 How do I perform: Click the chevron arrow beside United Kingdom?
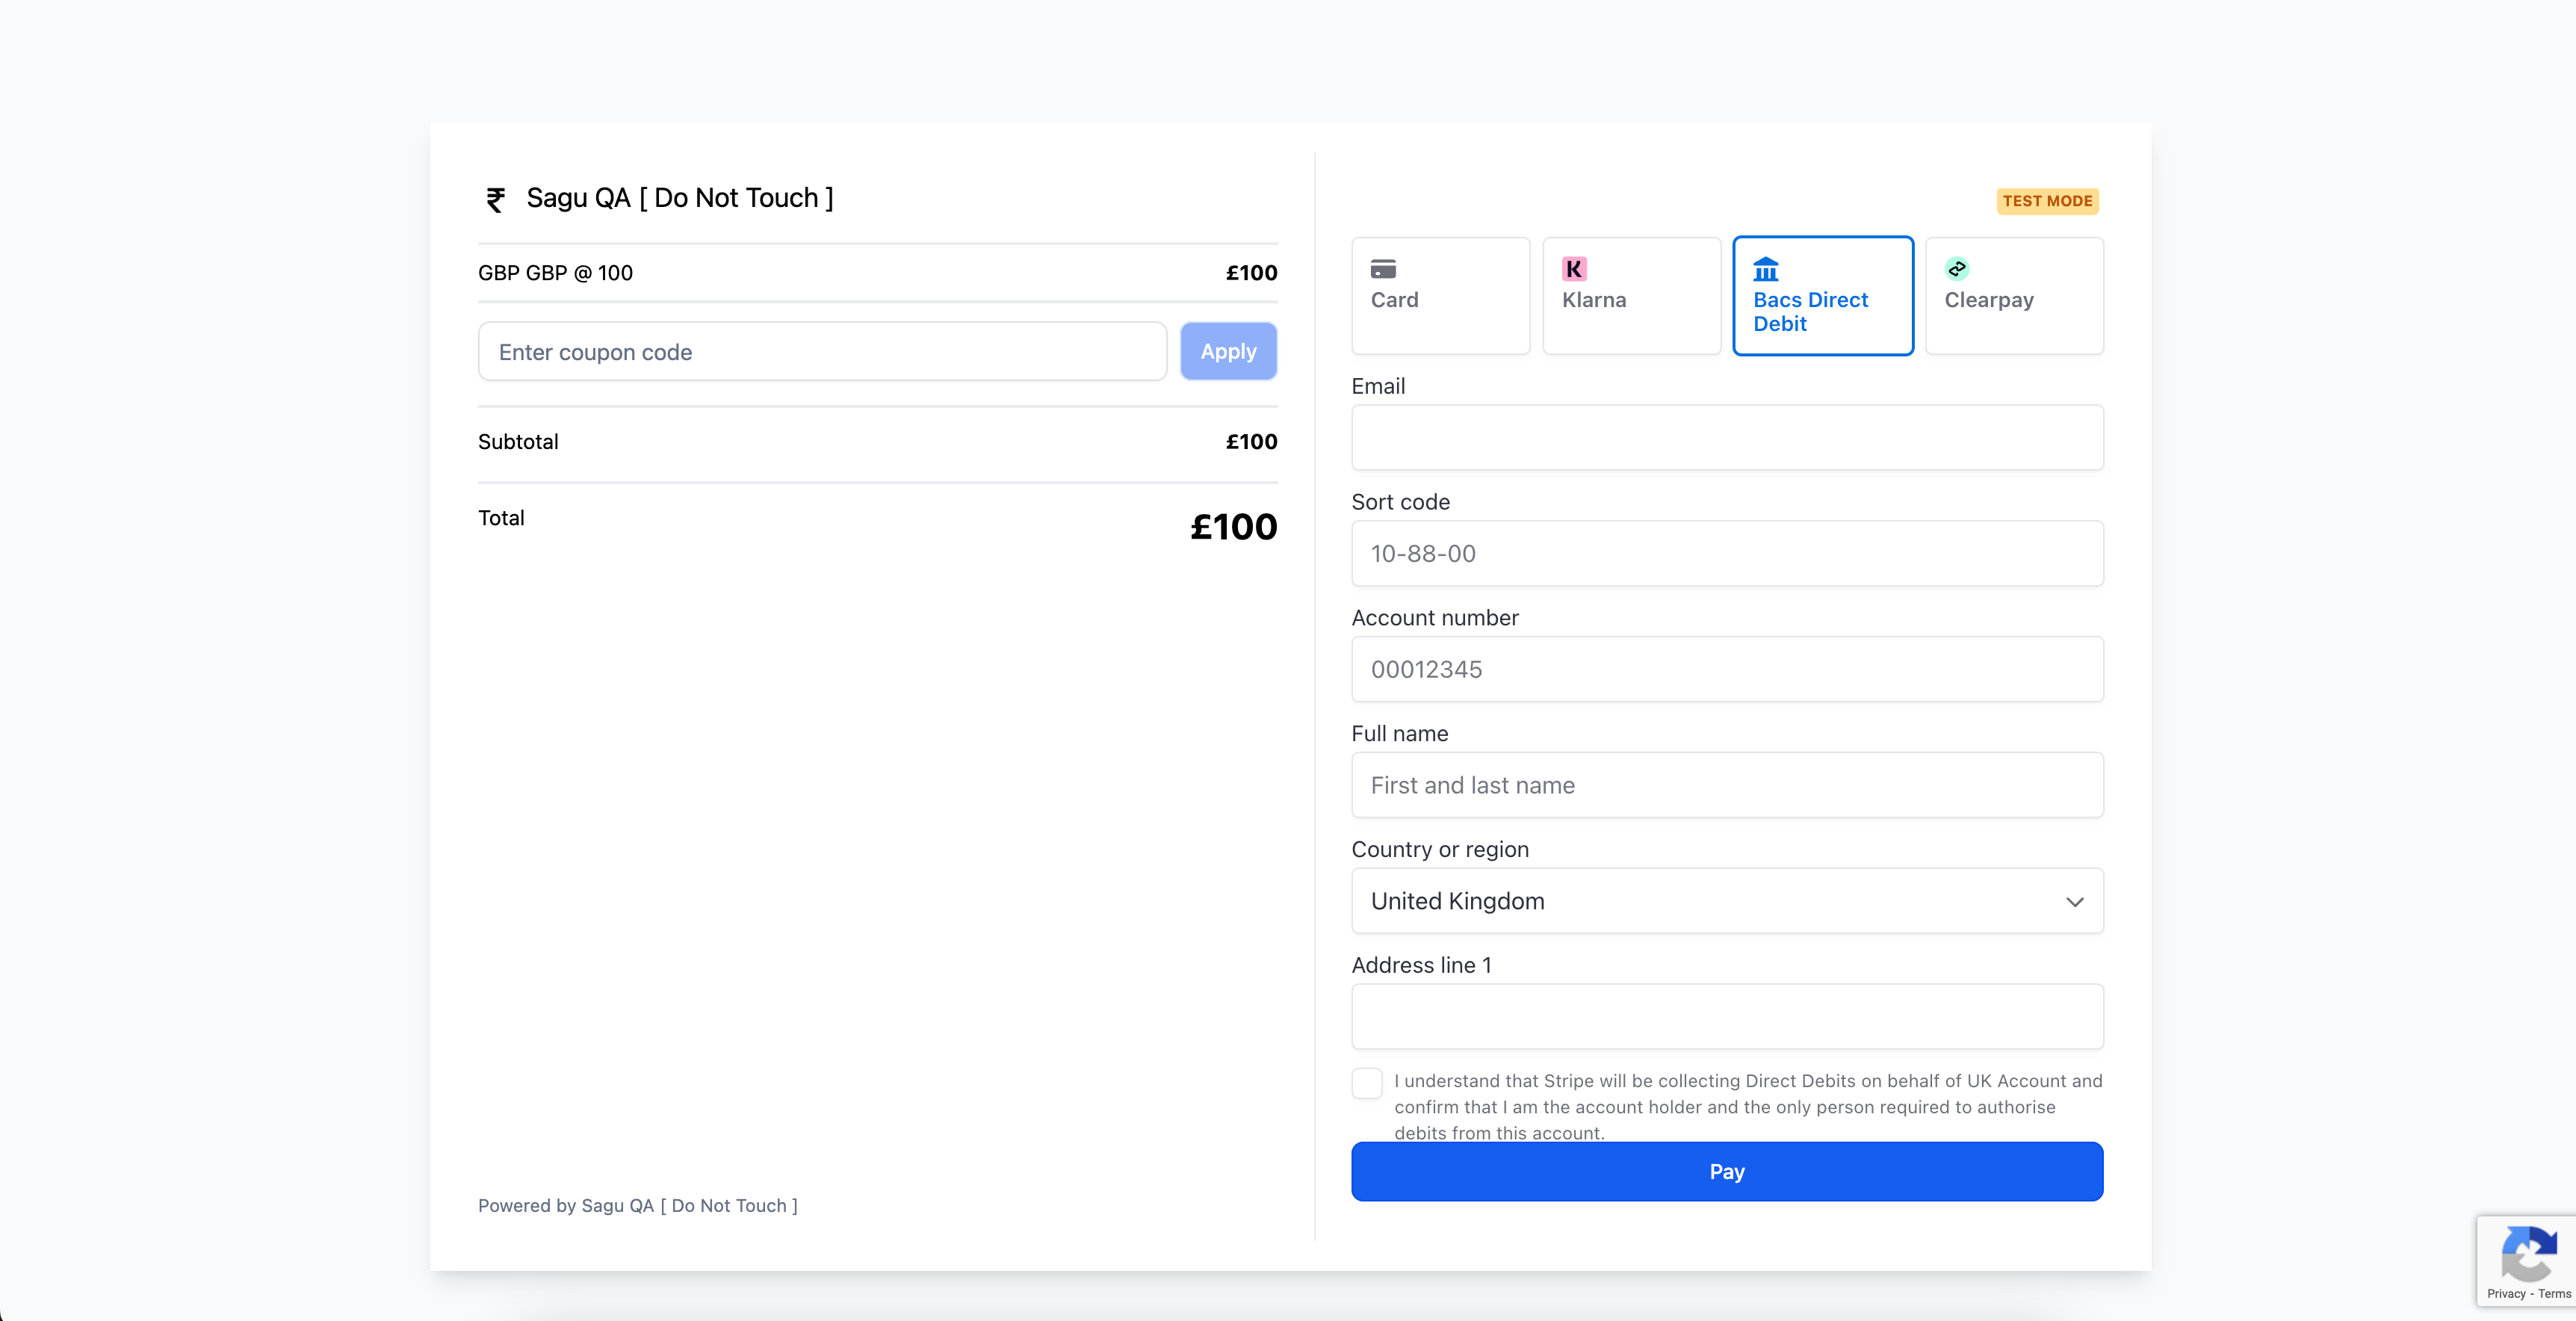[2074, 902]
